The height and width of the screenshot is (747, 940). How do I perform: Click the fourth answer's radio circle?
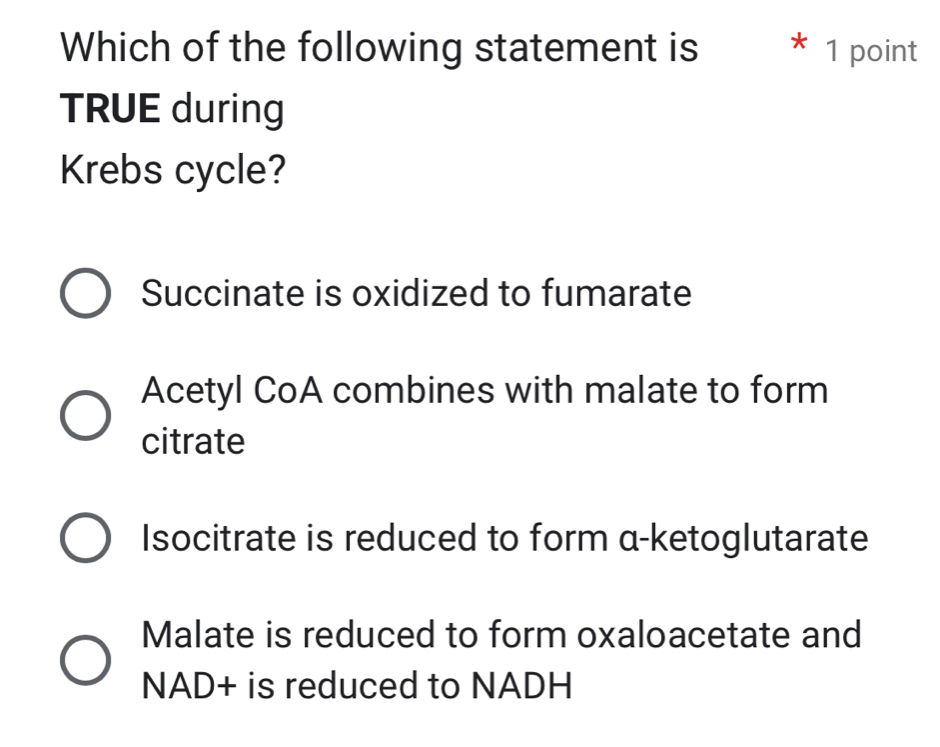pyautogui.click(x=88, y=660)
